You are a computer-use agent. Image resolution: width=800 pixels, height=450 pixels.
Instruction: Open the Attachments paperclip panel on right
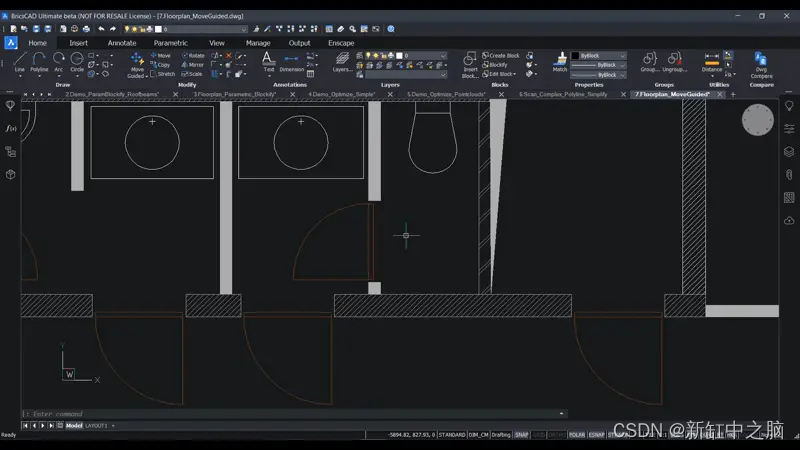pos(789,174)
